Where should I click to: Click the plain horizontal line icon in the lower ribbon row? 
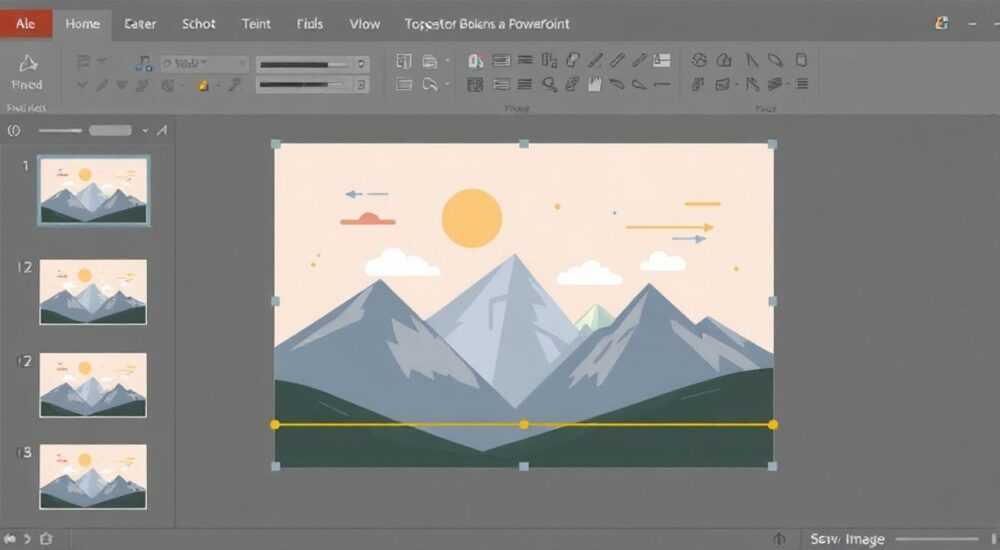tap(663, 84)
